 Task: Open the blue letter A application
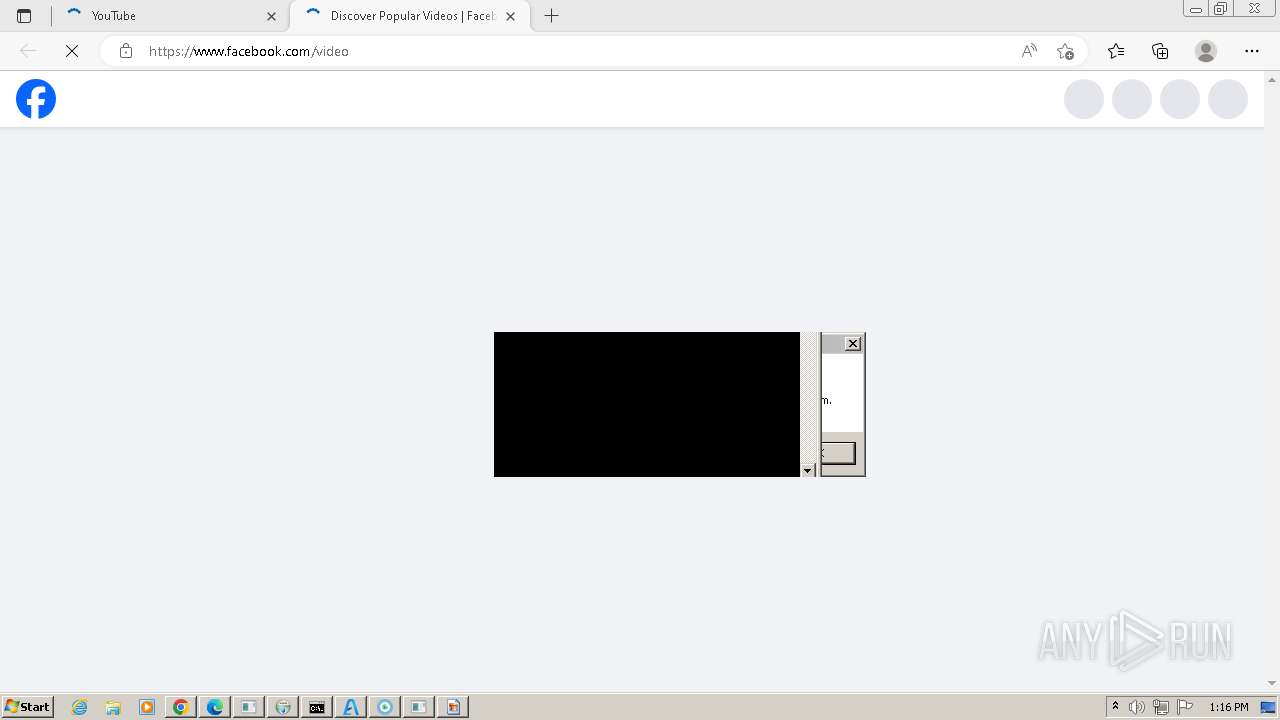click(x=351, y=707)
